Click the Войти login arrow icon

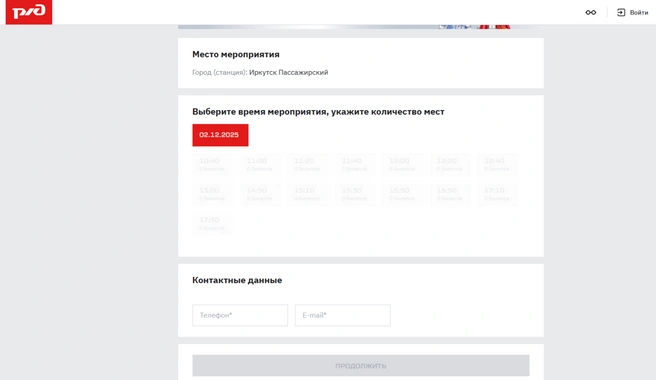[x=621, y=13]
